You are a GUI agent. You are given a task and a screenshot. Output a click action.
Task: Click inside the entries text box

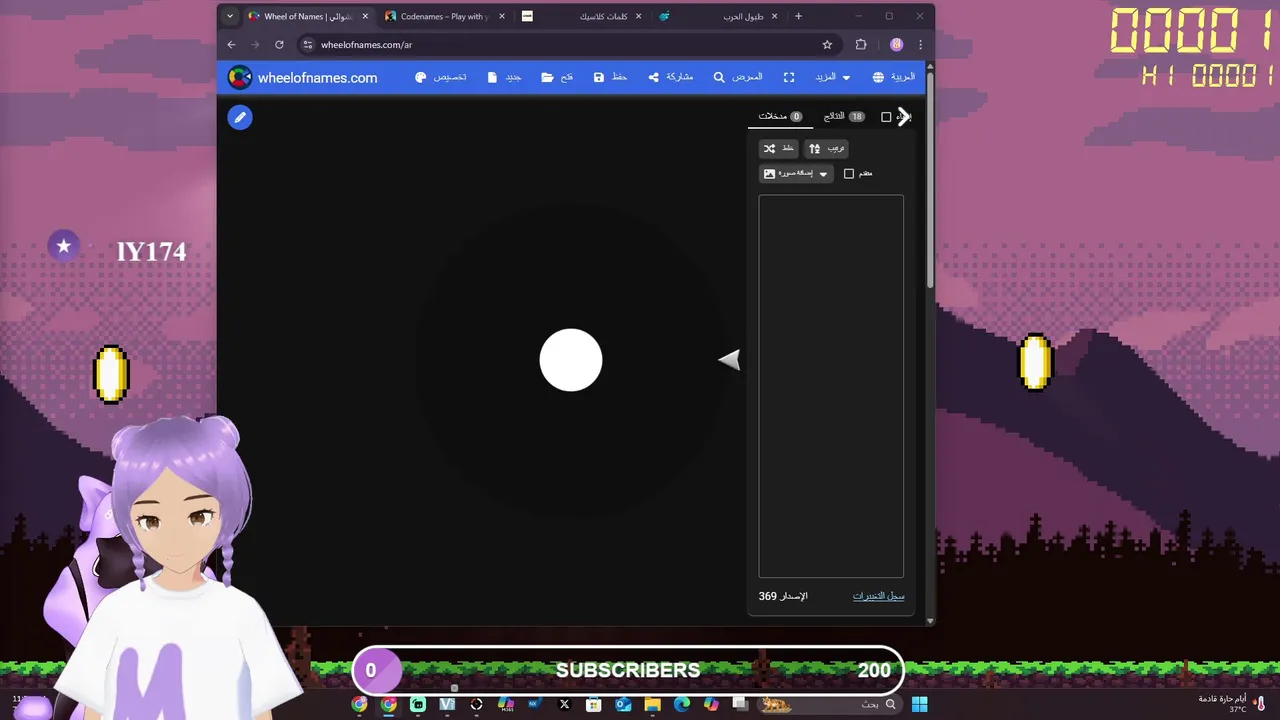(x=831, y=386)
